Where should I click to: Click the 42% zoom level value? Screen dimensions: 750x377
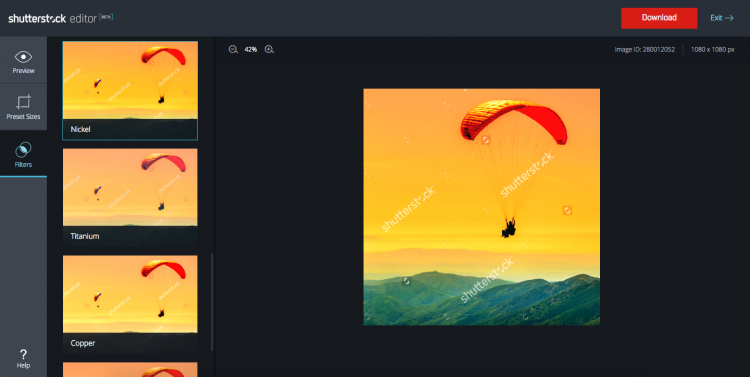click(x=251, y=49)
